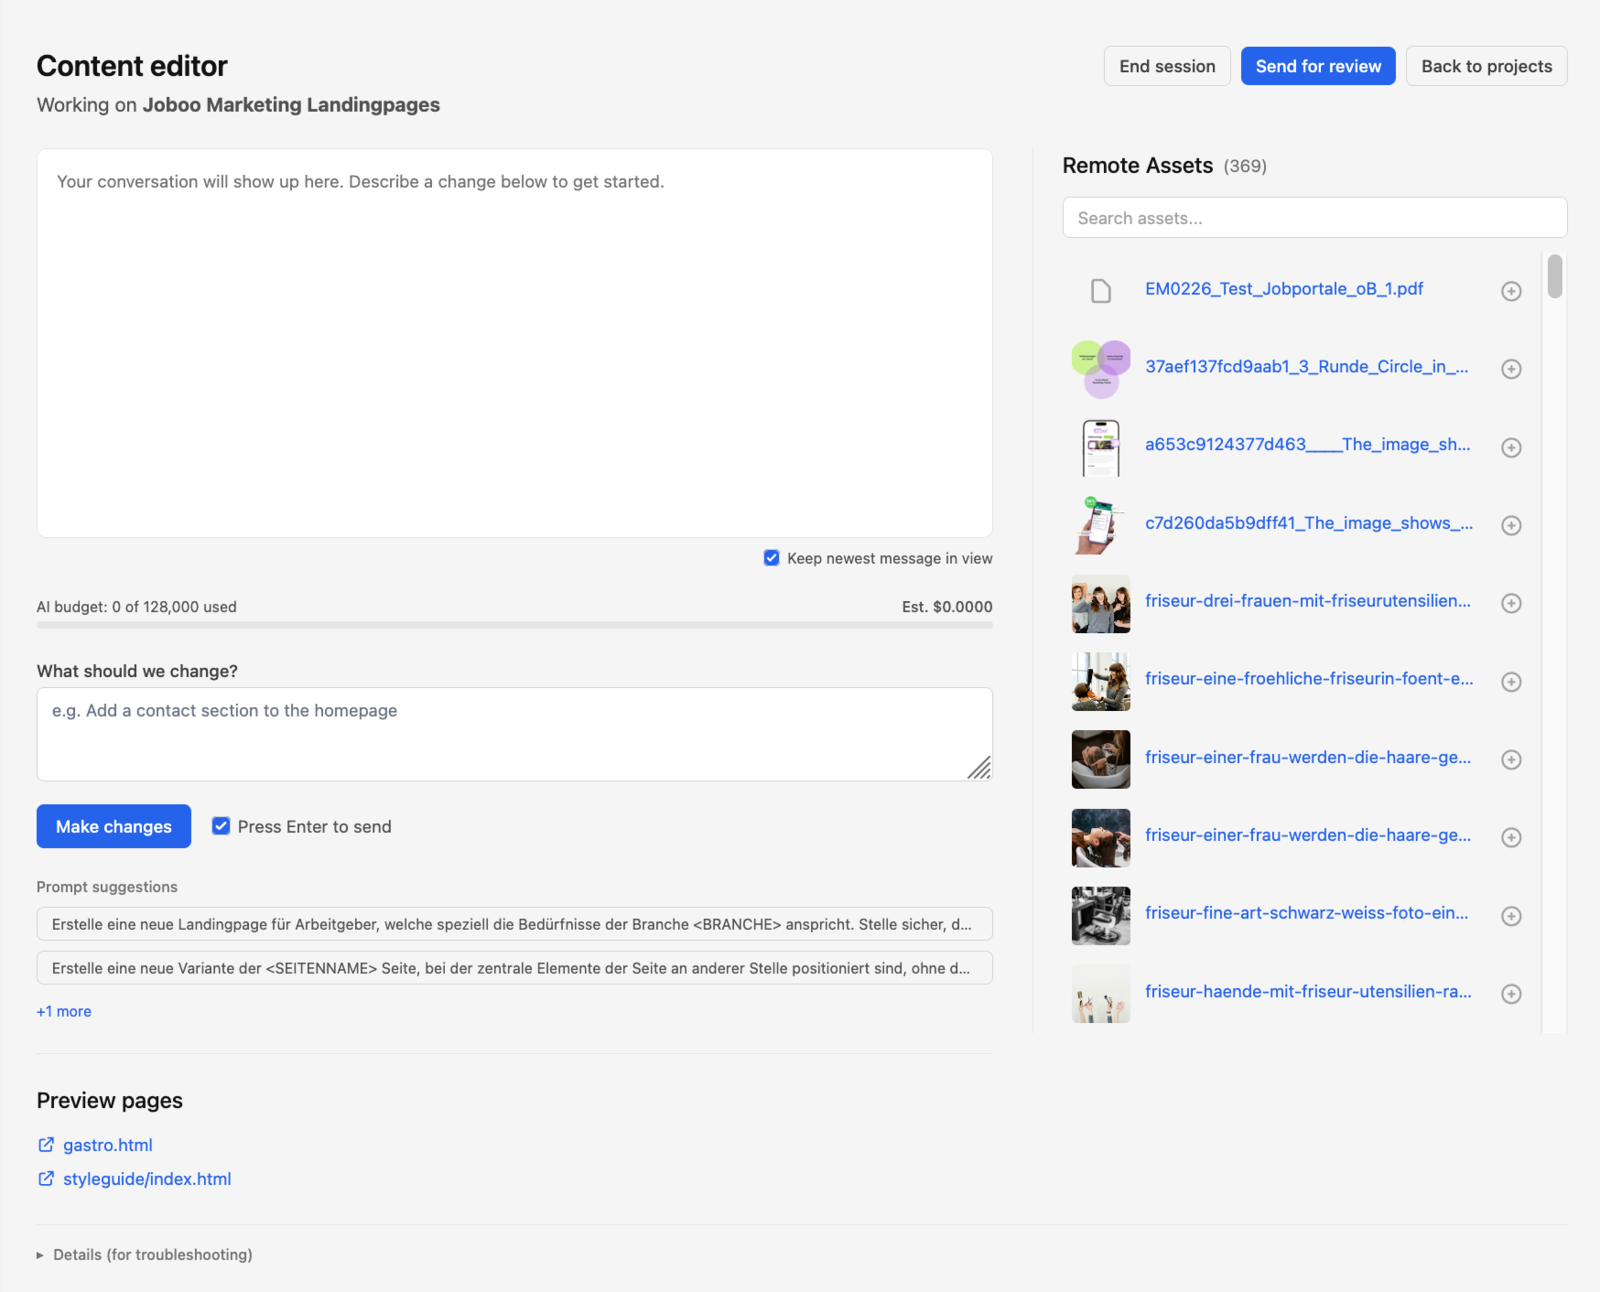Click the plus icon next to friseur-fine-art-schwarz-weiss photo
The height and width of the screenshot is (1292, 1600).
[x=1510, y=915]
